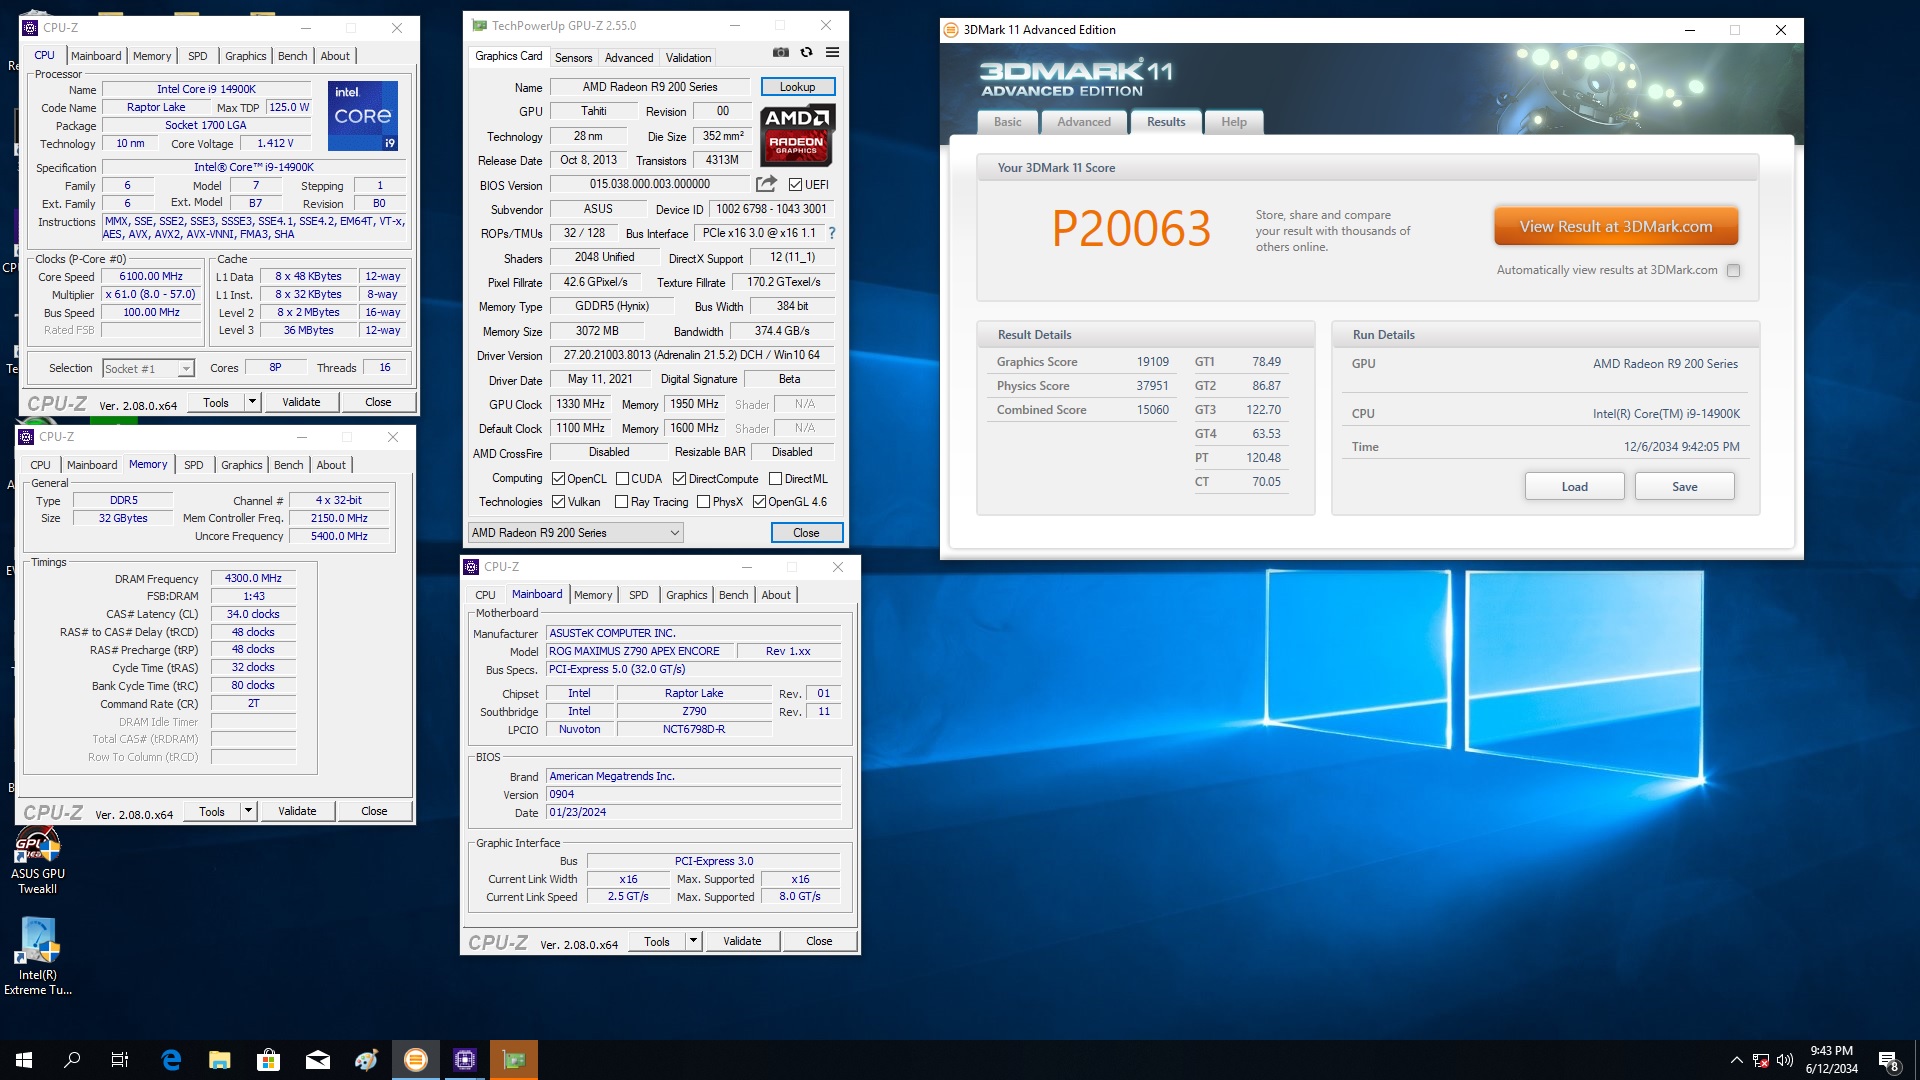Click View Result at 3DMark.com button
This screenshot has height=1080, width=1920.
point(1616,227)
